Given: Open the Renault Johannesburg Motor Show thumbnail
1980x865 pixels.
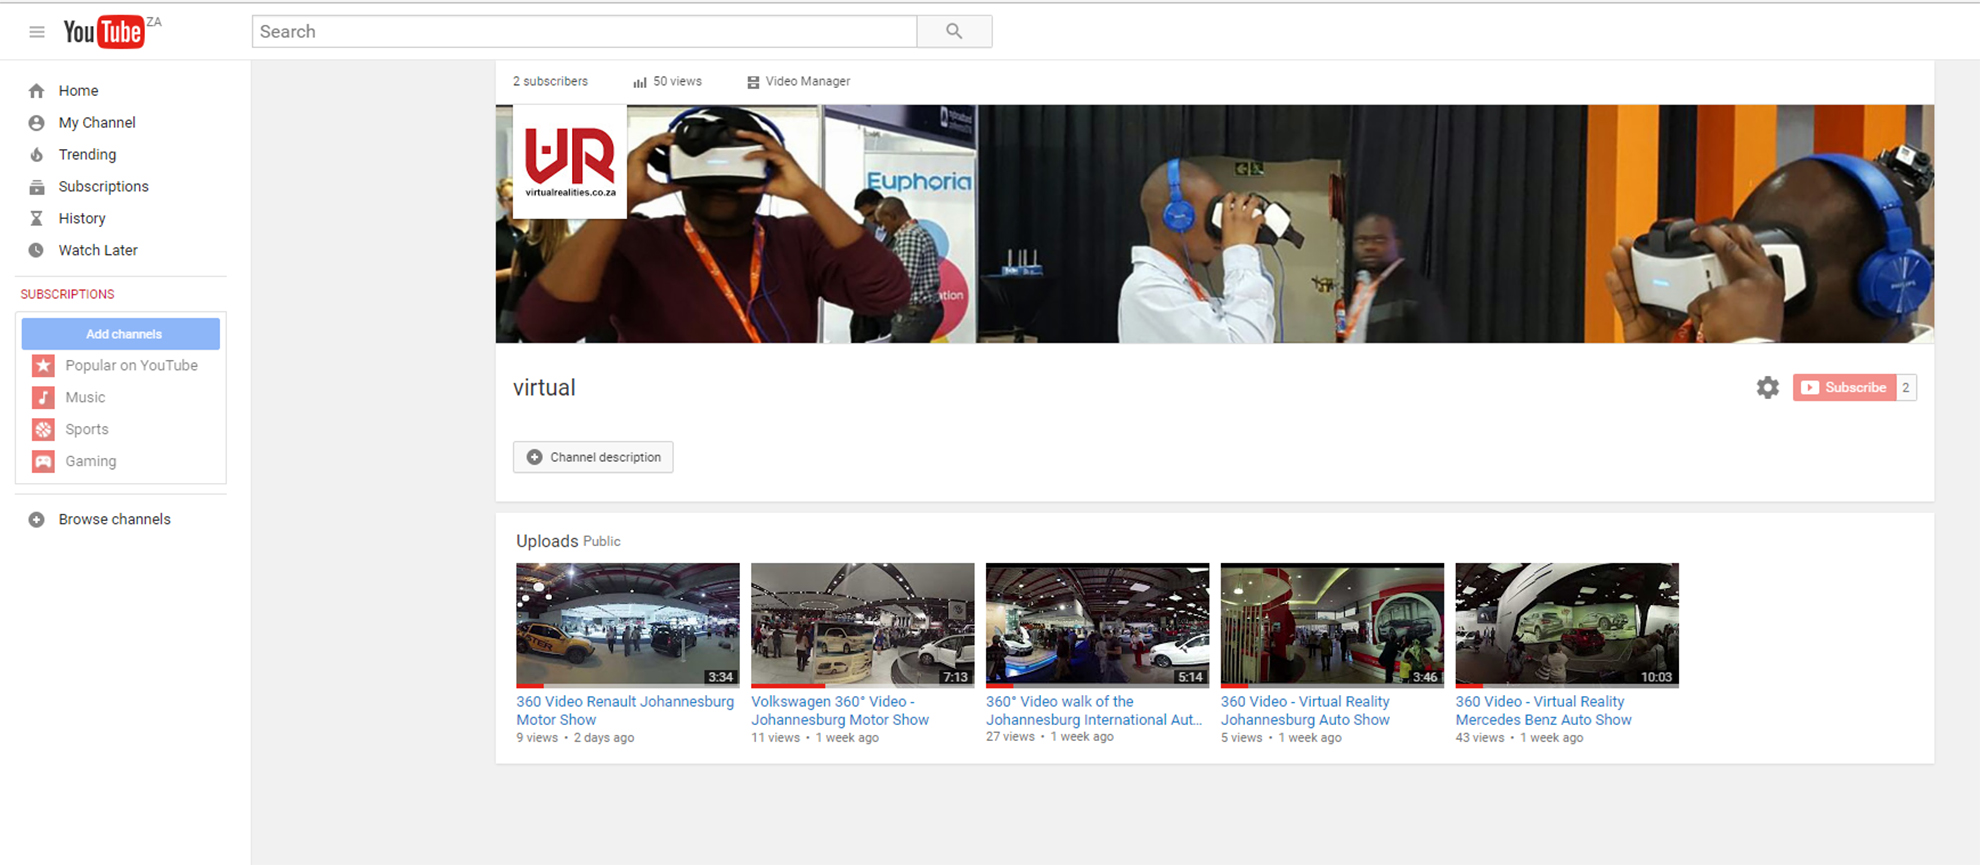Looking at the screenshot, I should tap(627, 624).
